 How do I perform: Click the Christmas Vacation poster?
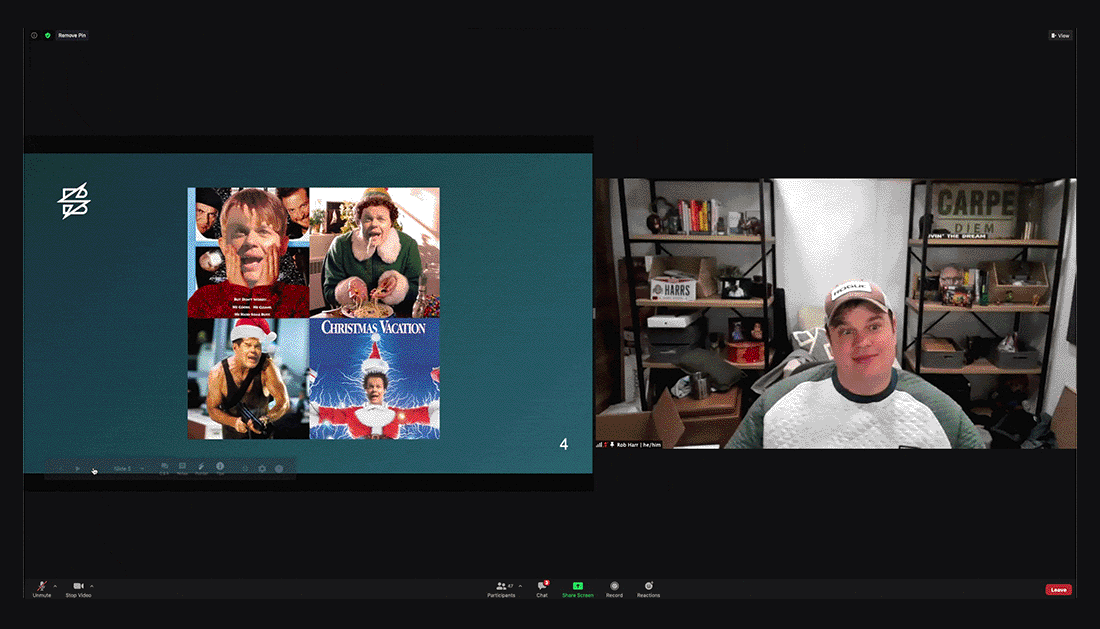click(375, 379)
